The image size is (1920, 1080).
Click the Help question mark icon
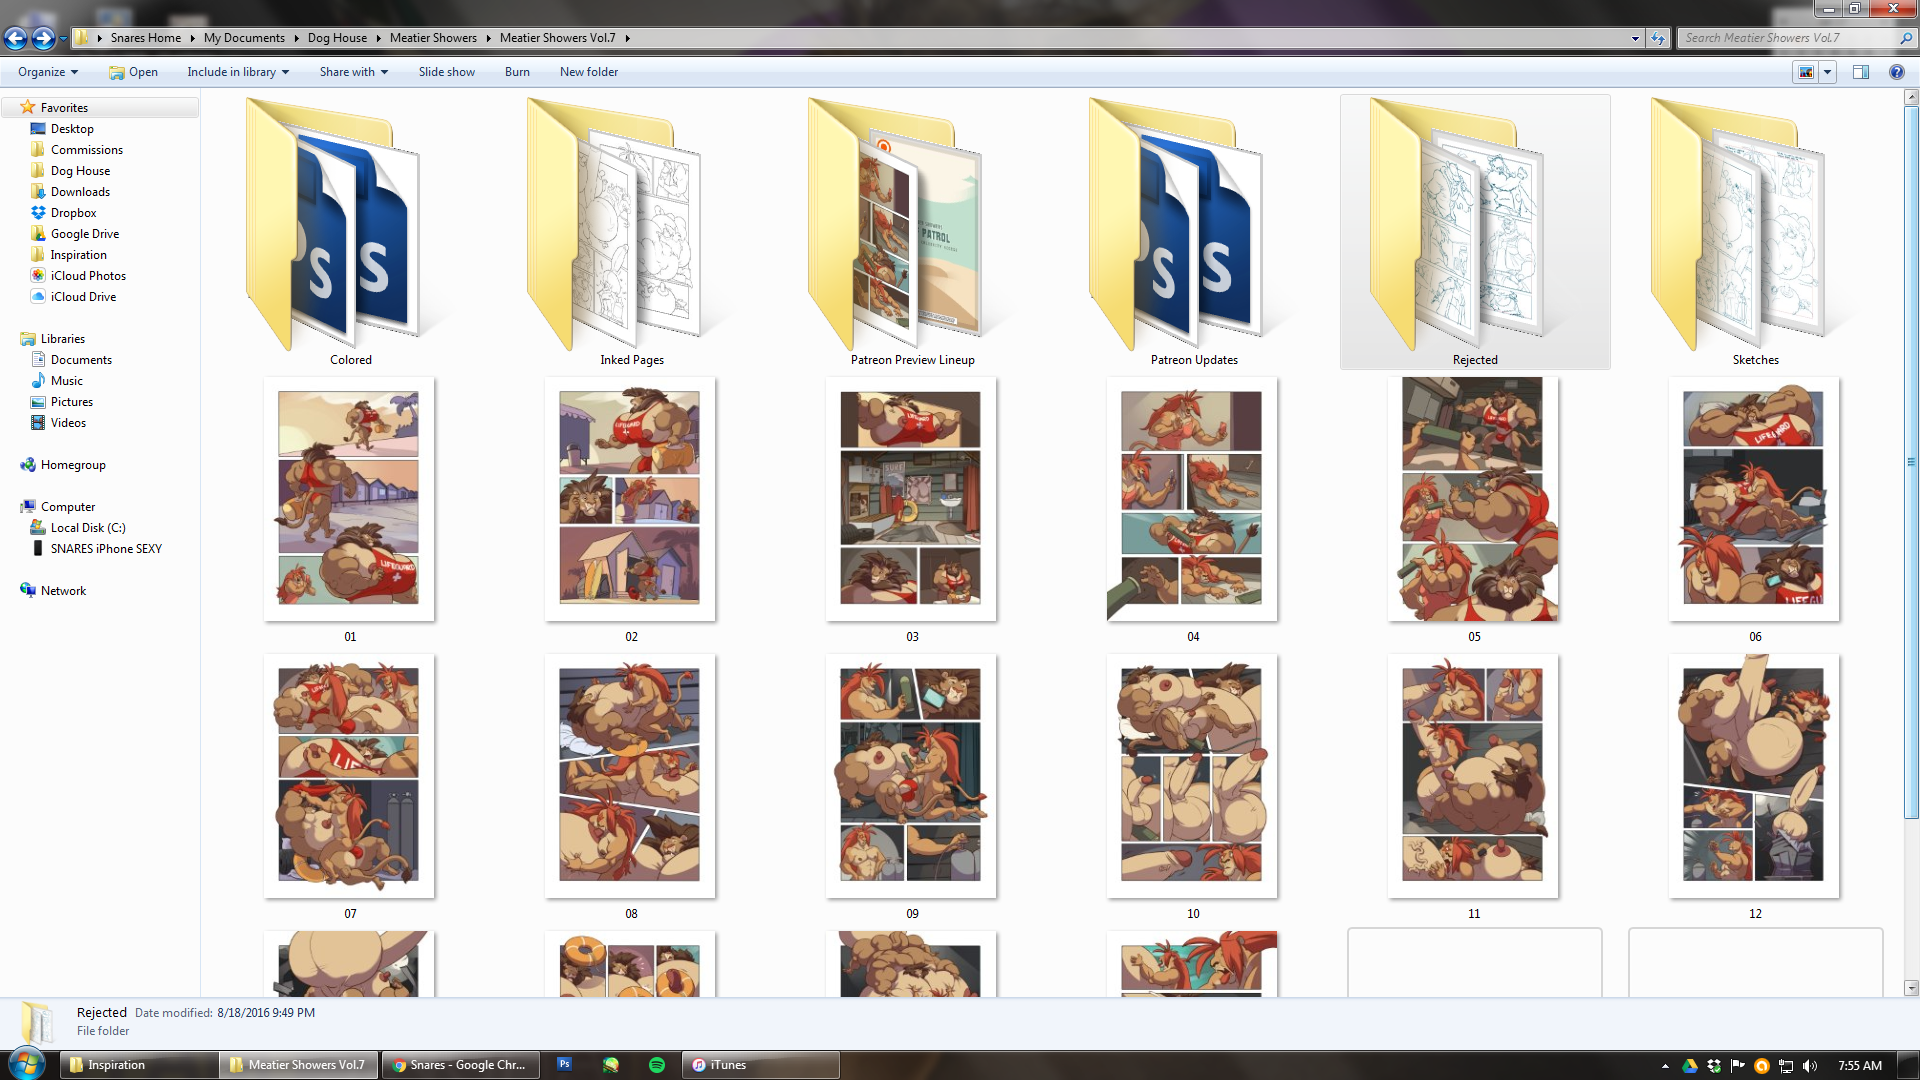coord(1896,72)
